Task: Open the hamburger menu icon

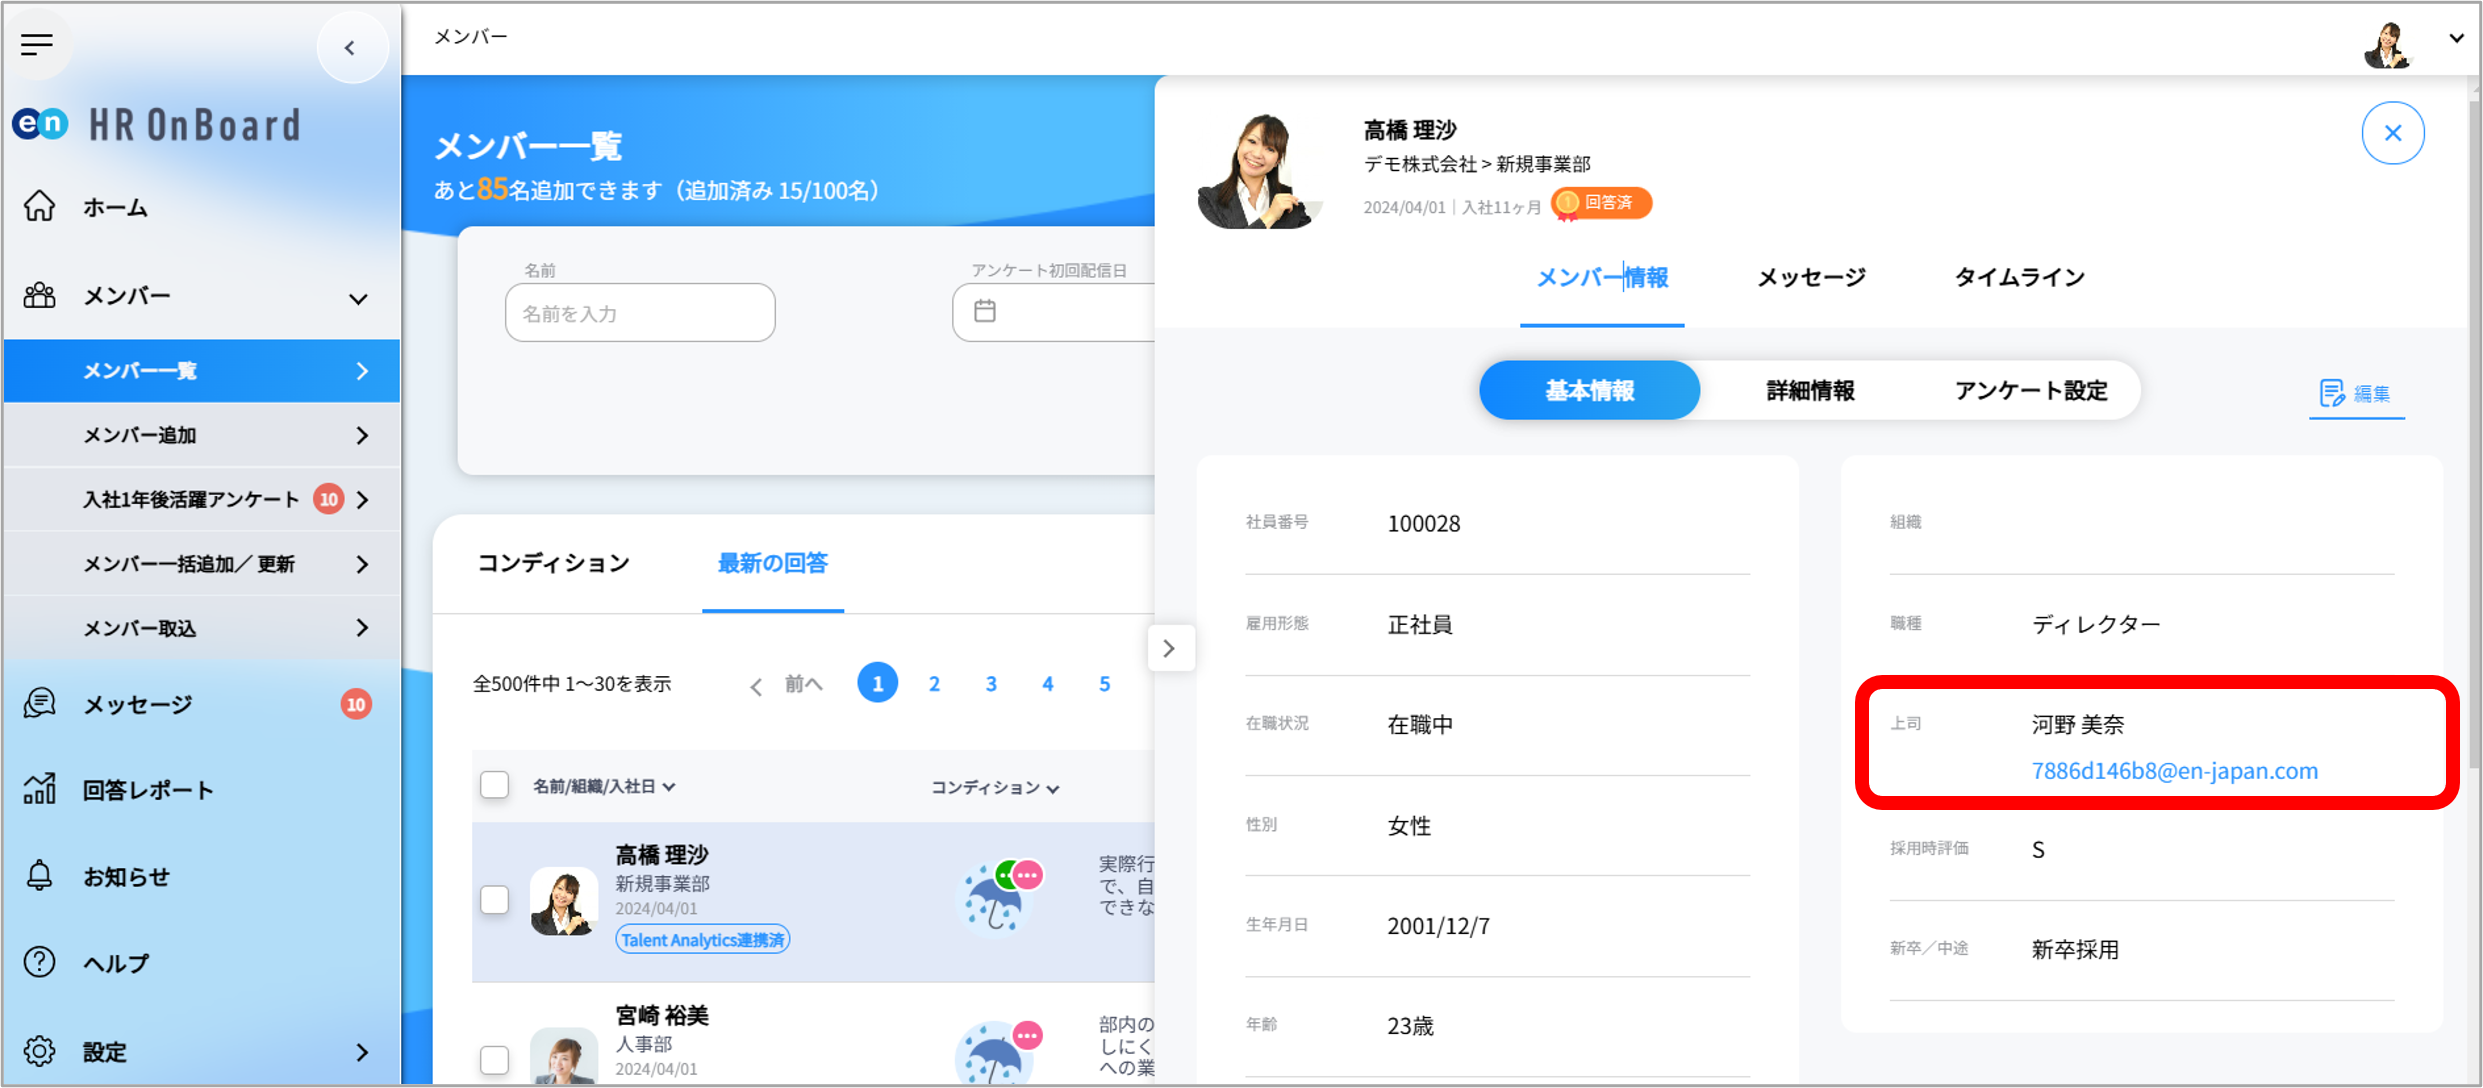Action: [x=37, y=44]
